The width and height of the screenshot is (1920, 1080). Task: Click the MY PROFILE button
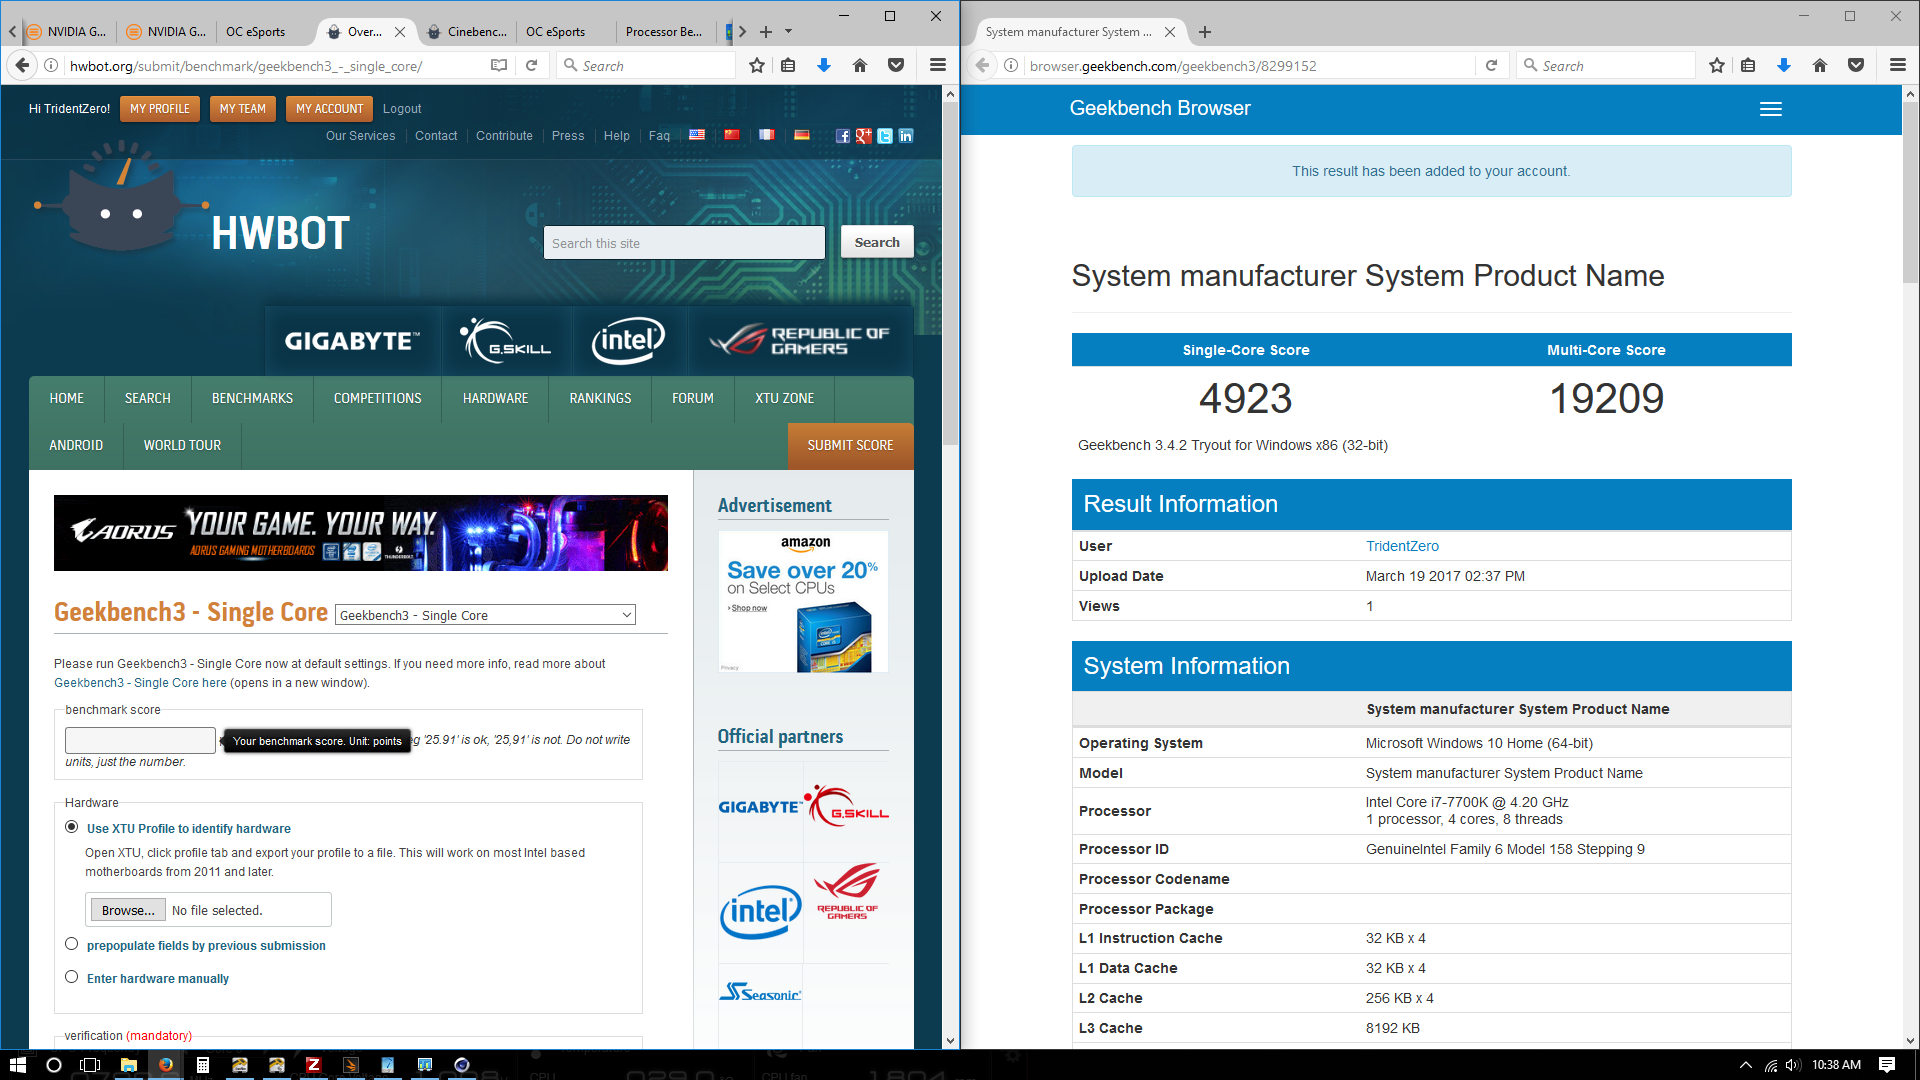point(160,109)
